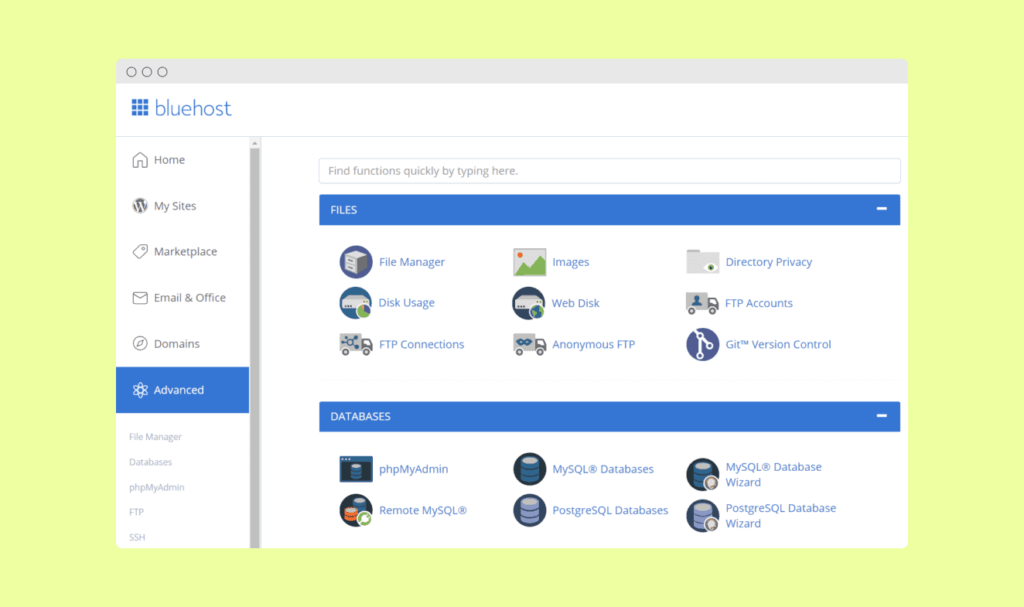Open phpMyAdmin submenu link in sidebar

tap(157, 487)
